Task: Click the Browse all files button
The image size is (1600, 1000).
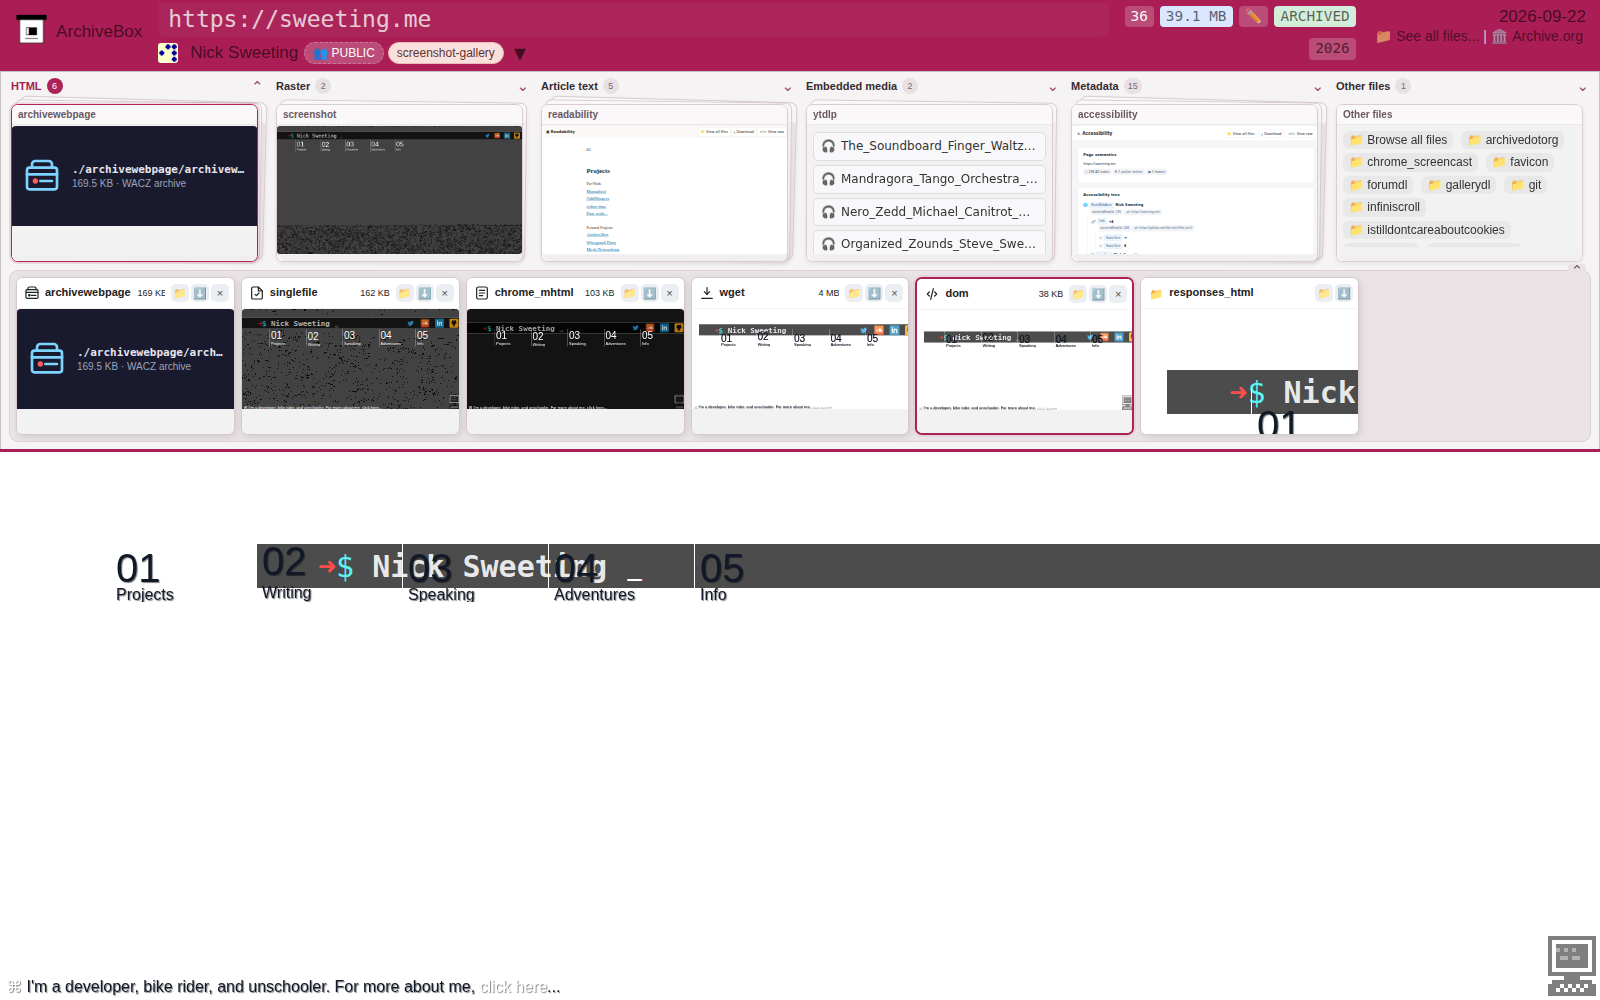Action: coord(1398,140)
